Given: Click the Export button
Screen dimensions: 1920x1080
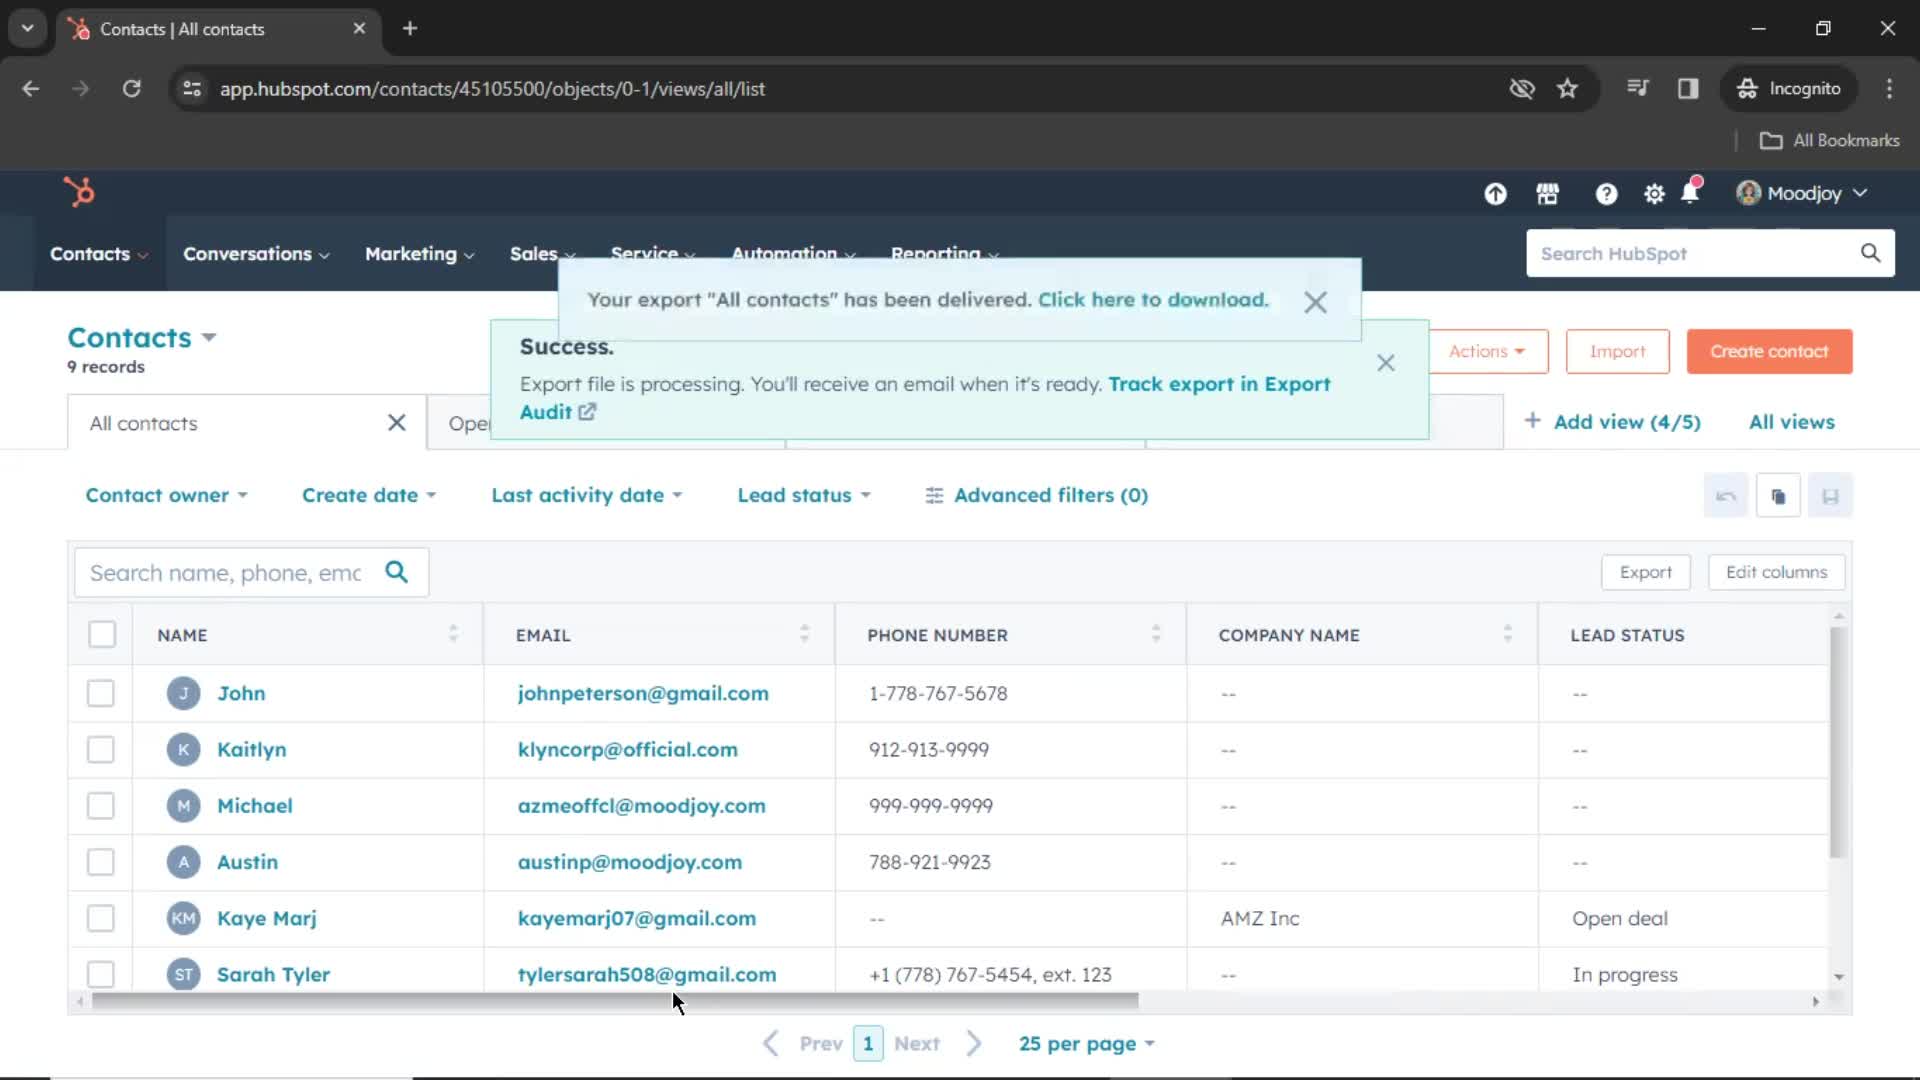Looking at the screenshot, I should [x=1646, y=571].
